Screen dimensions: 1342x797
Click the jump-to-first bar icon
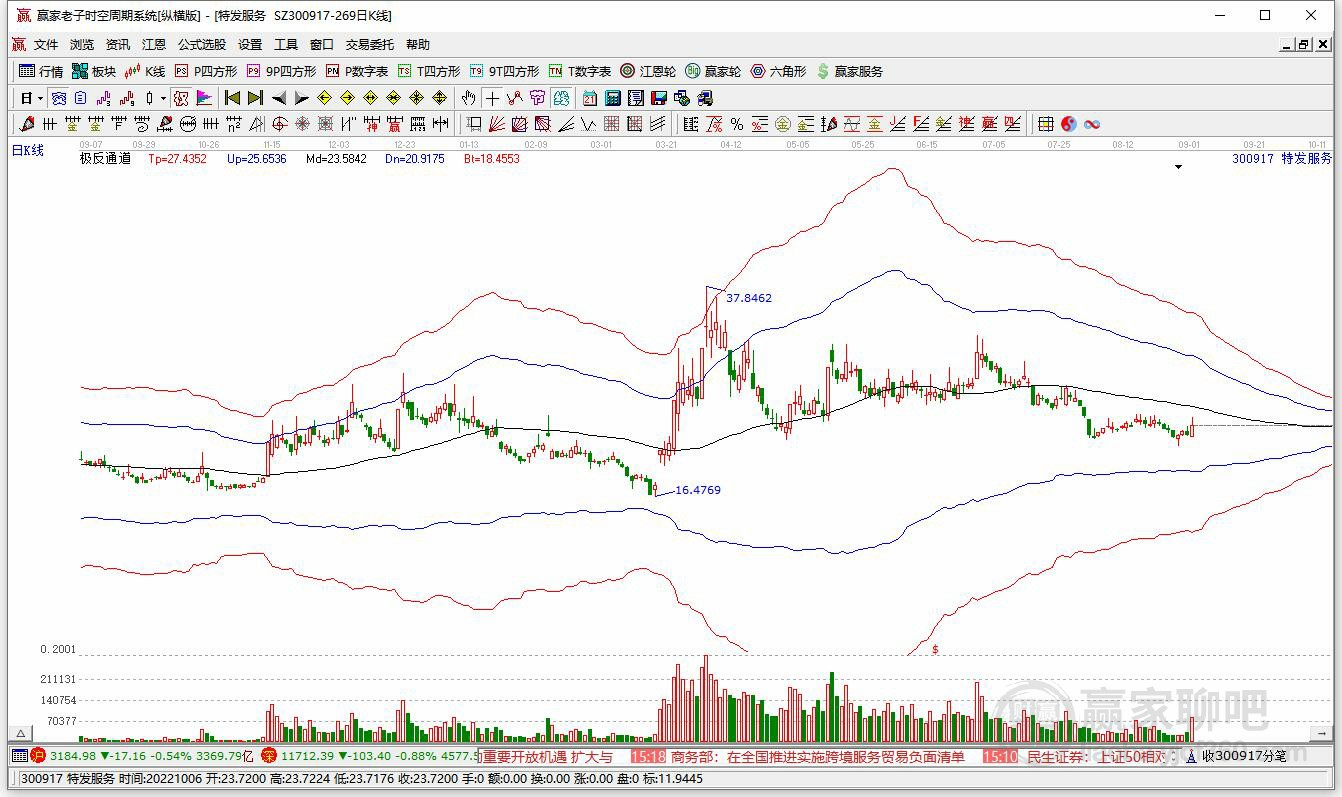(x=232, y=98)
